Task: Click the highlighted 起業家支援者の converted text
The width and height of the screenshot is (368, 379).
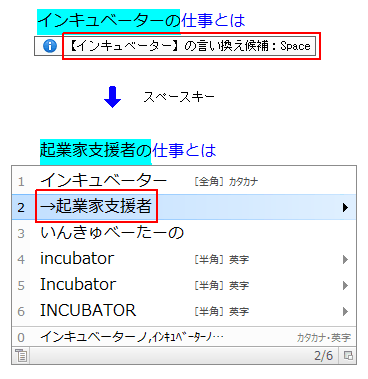Action: click(96, 151)
